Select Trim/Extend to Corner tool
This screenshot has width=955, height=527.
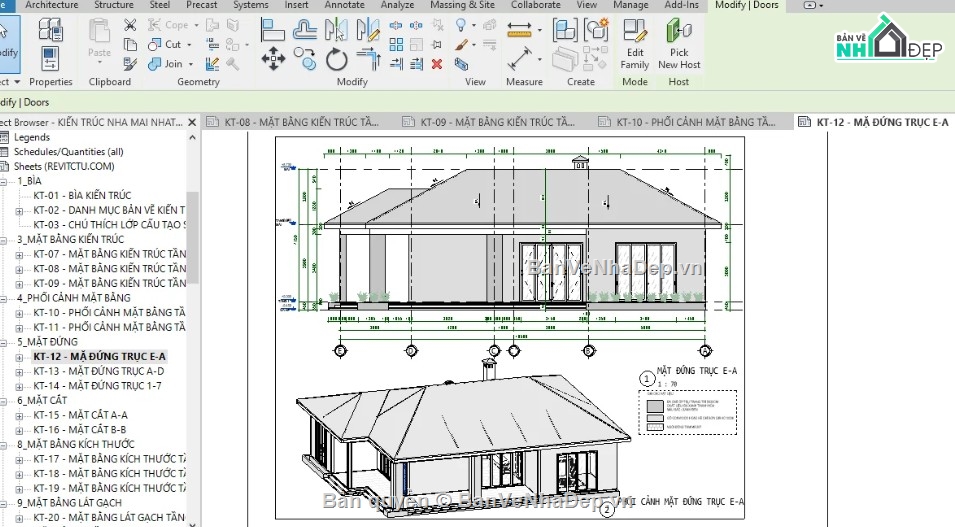(368, 60)
